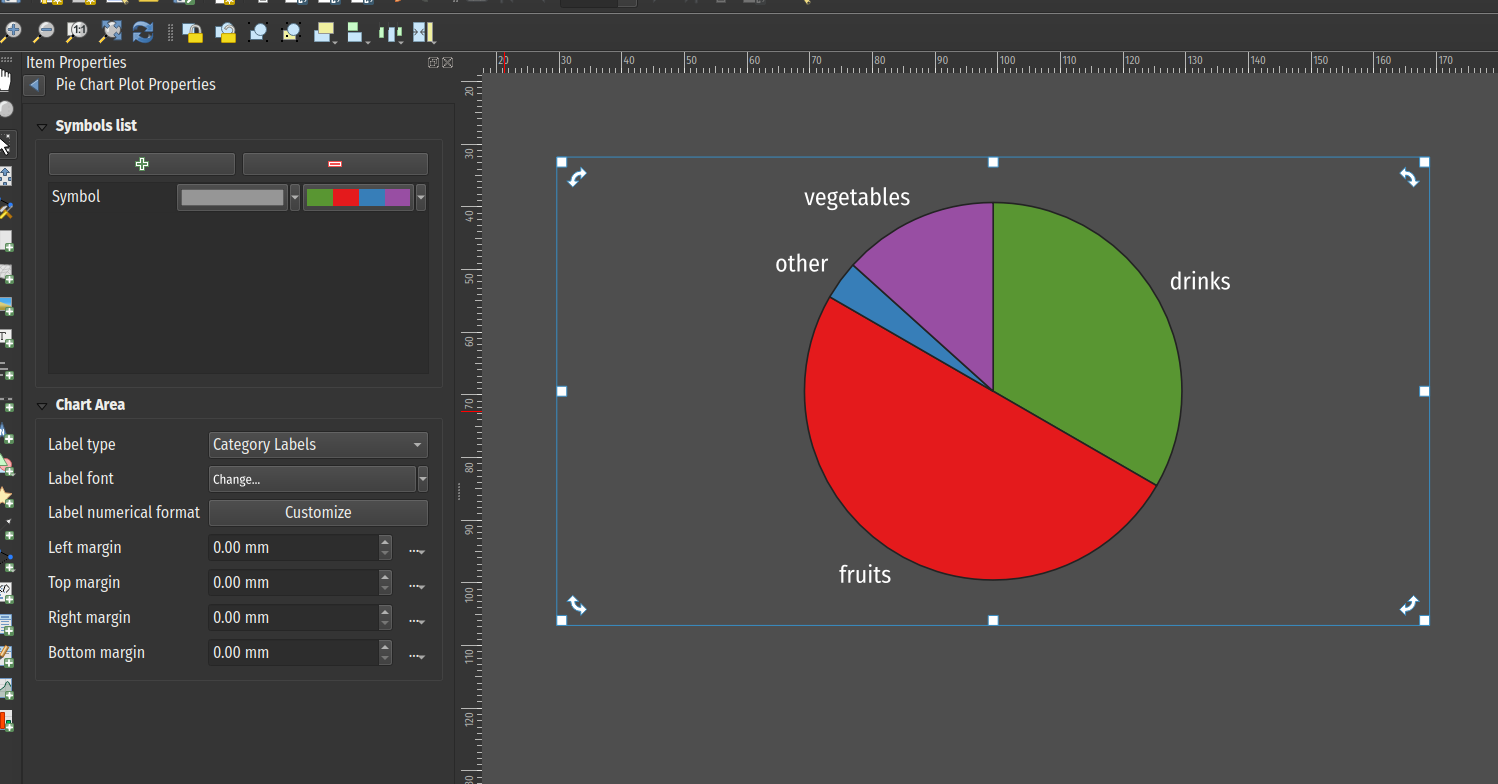1498x784 pixels.
Task: Unlock all layout items
Action: click(225, 33)
